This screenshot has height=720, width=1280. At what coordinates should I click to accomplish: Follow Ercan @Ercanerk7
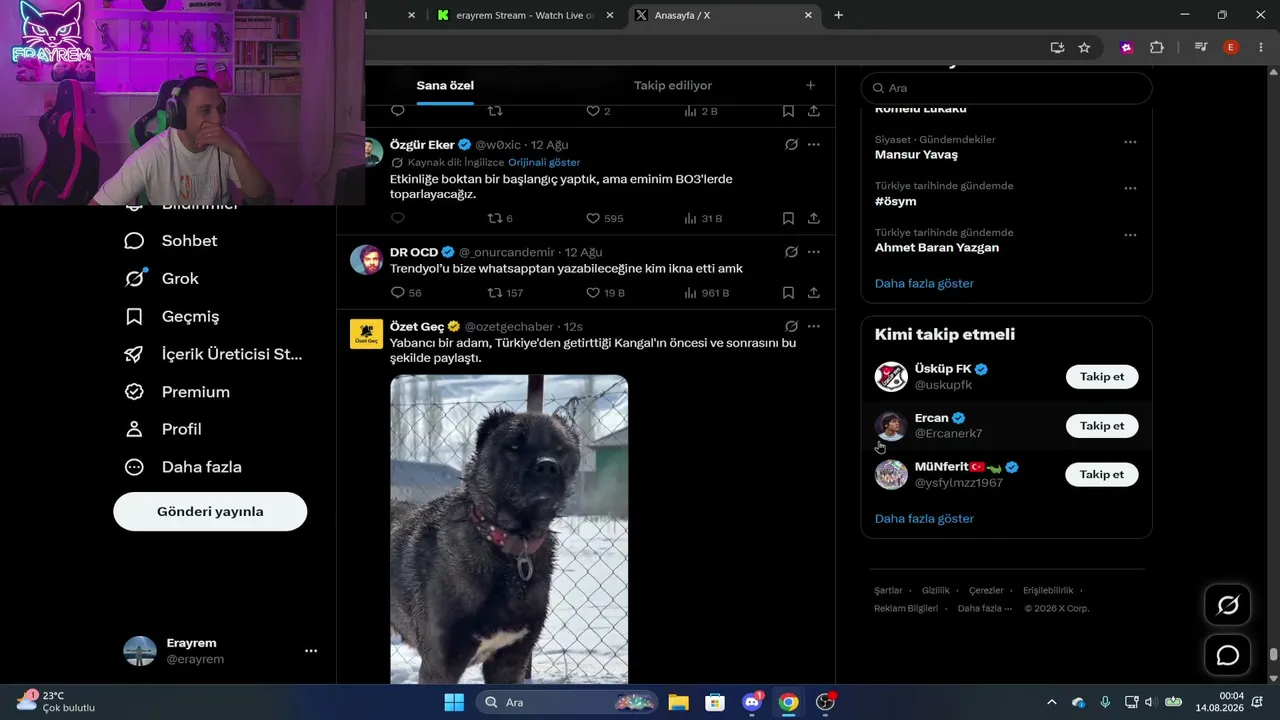[x=1102, y=426]
